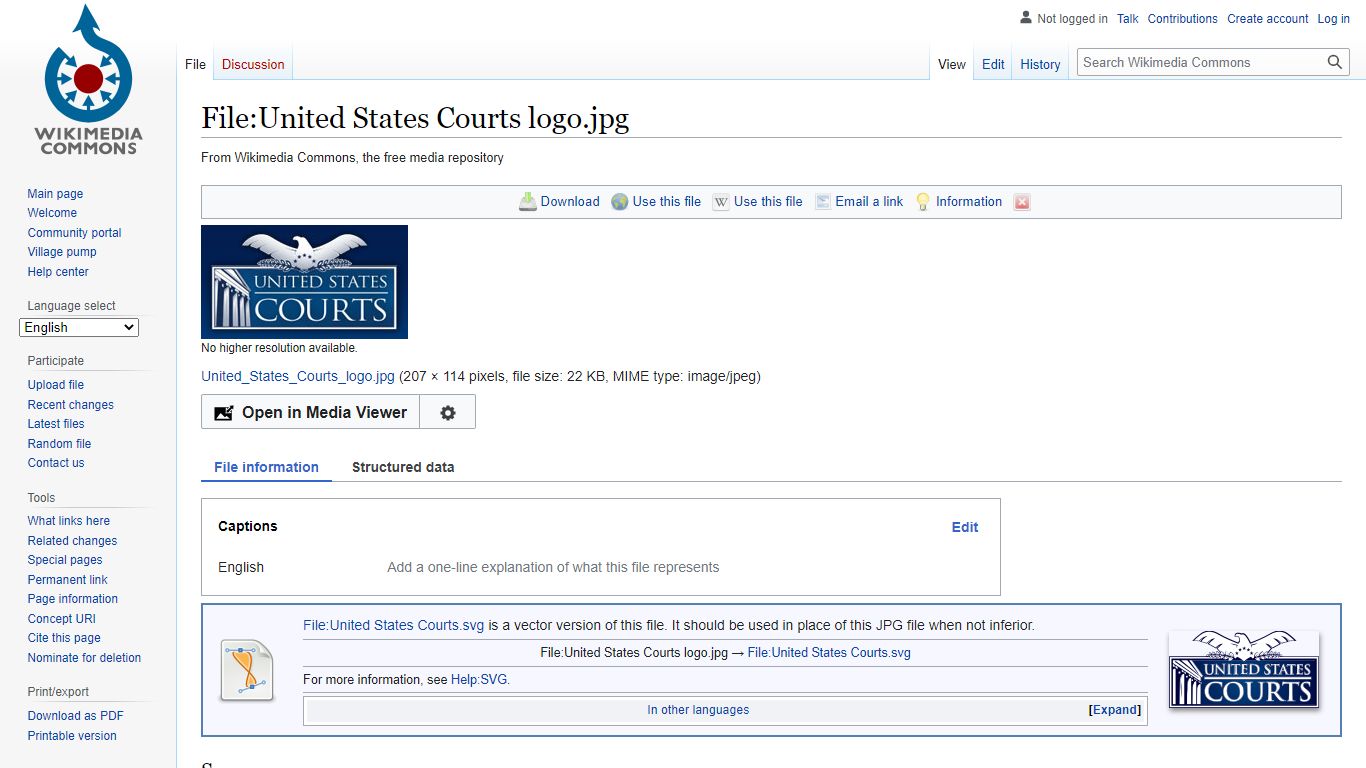Click the Cite this page link

coord(64,638)
